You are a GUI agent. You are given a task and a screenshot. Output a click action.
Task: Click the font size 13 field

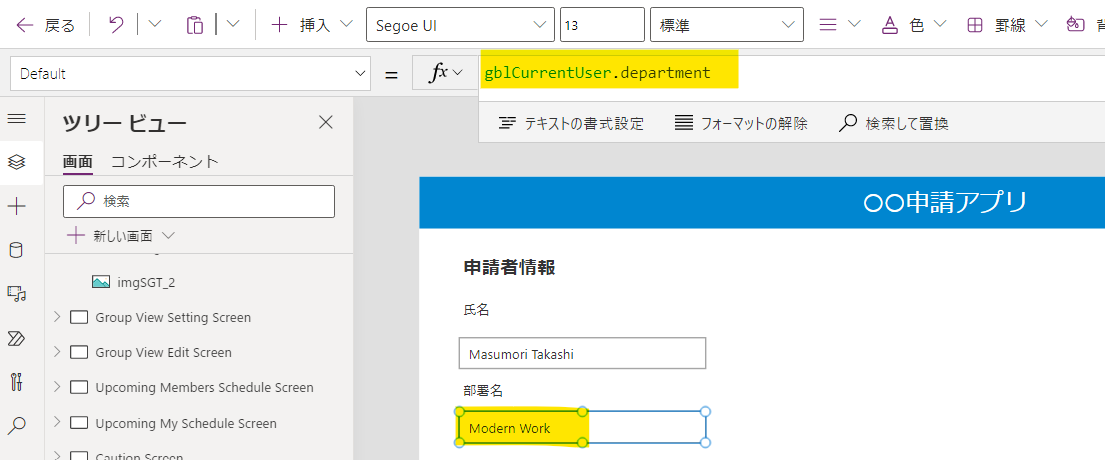click(x=603, y=25)
